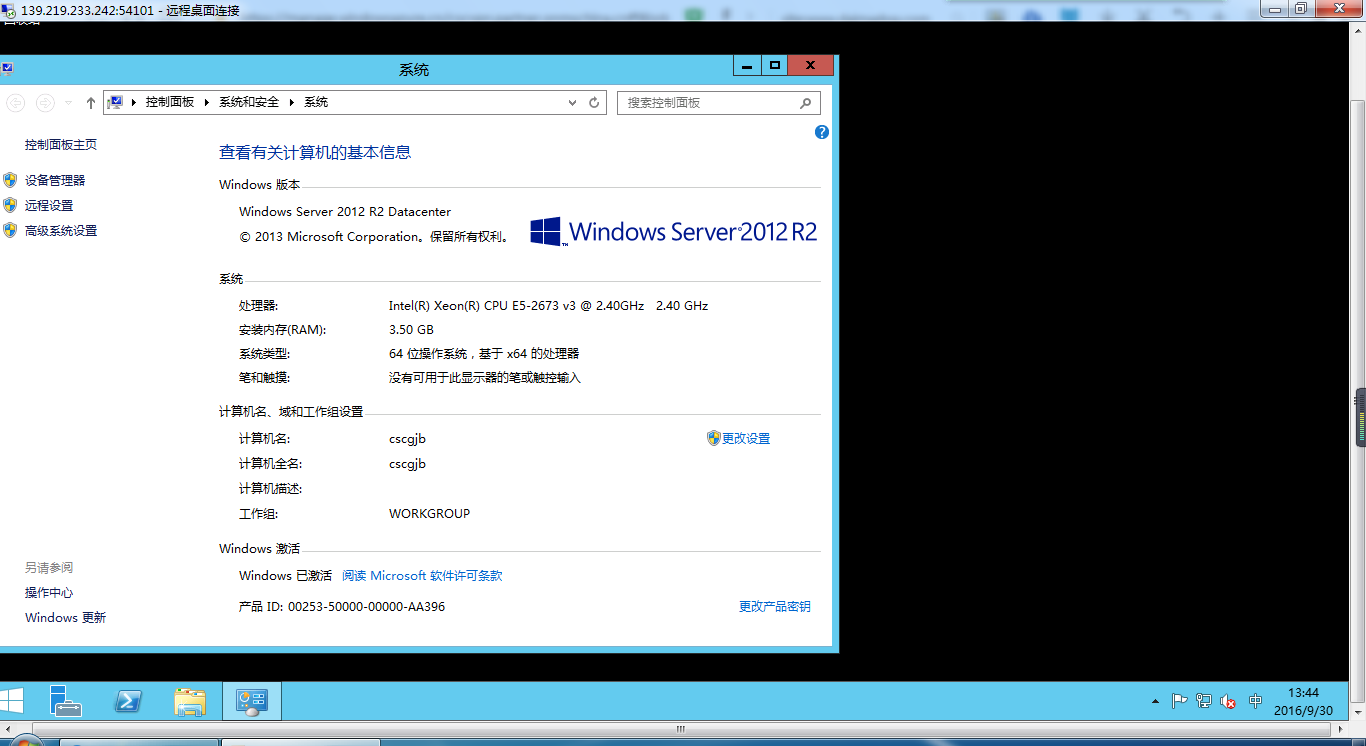Click the Windows Server 2012 R2 logo
Image resolution: width=1366 pixels, height=746 pixels.
coord(673,232)
